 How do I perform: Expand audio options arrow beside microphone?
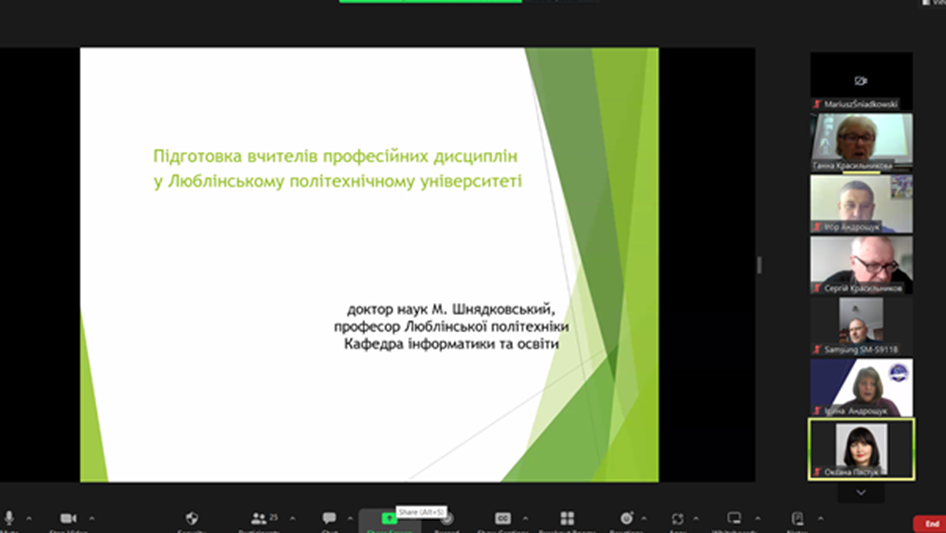(29, 518)
